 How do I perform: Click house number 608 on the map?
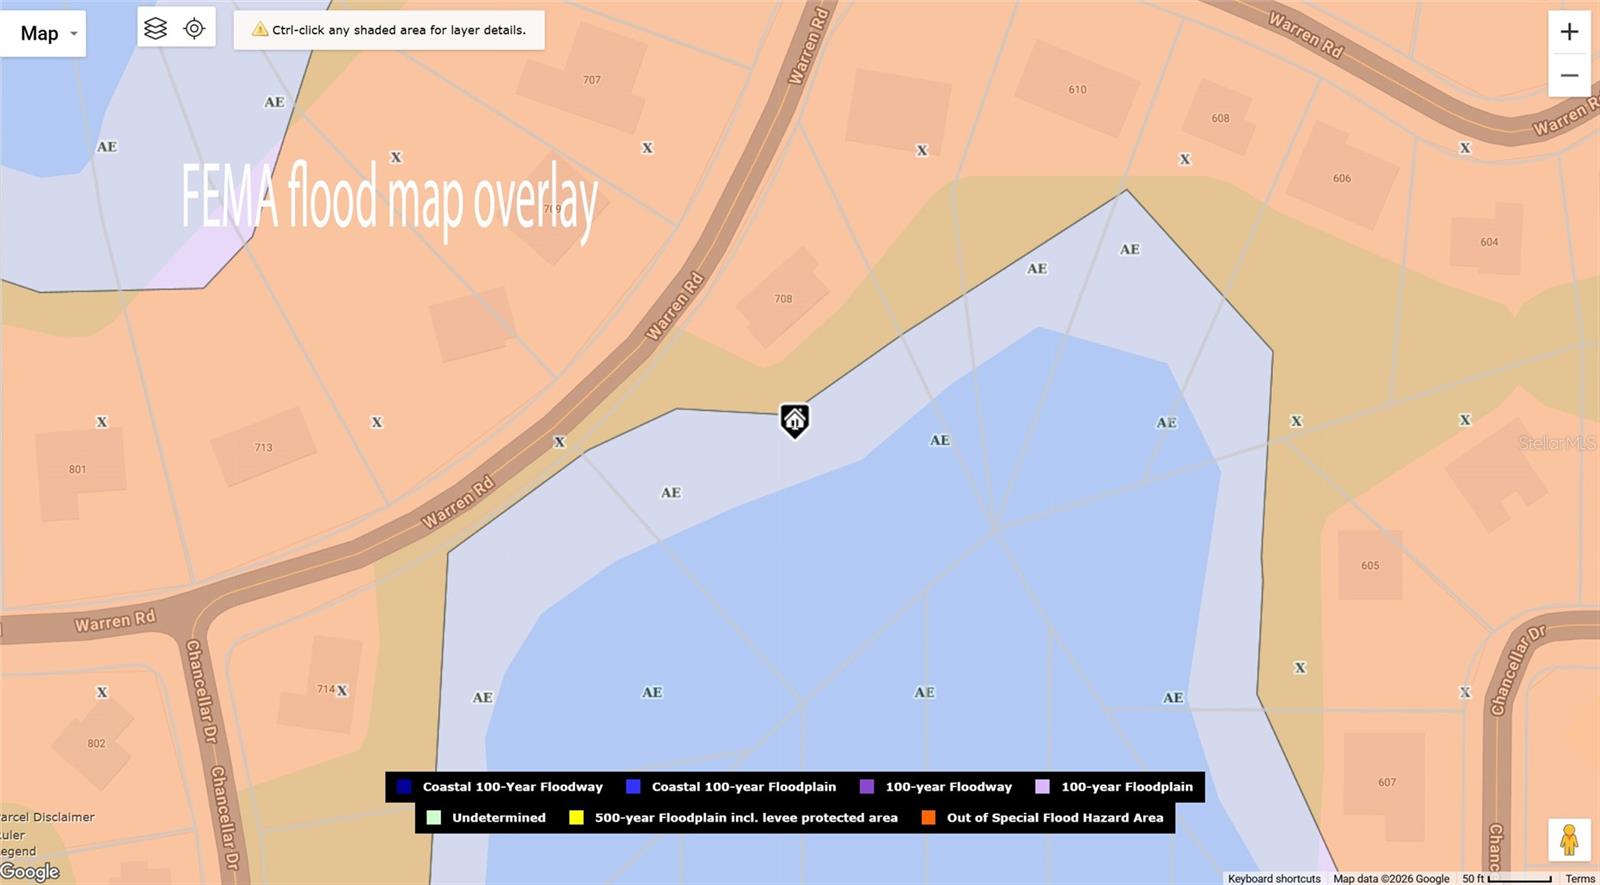point(1220,118)
